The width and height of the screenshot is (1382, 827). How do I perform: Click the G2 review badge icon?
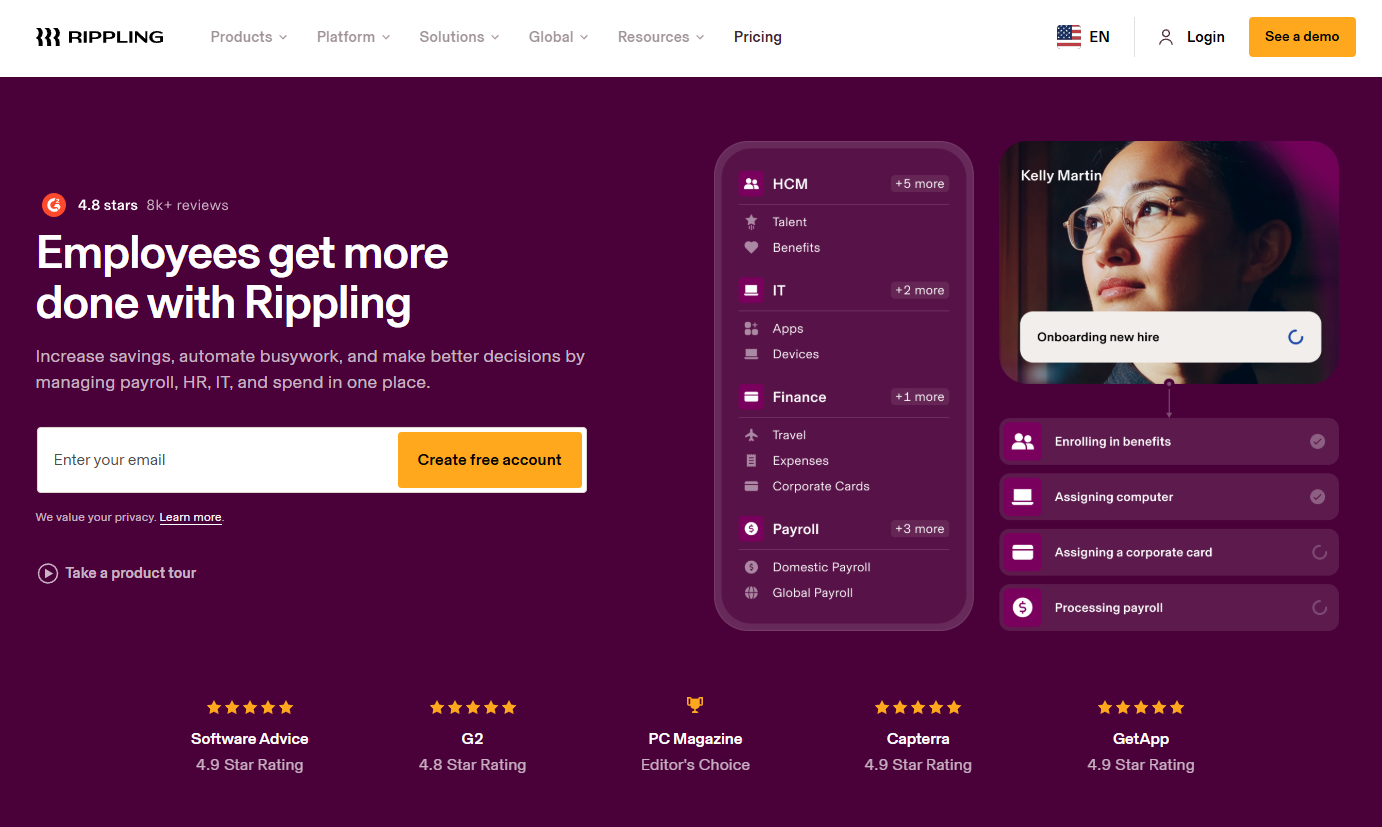click(x=54, y=204)
